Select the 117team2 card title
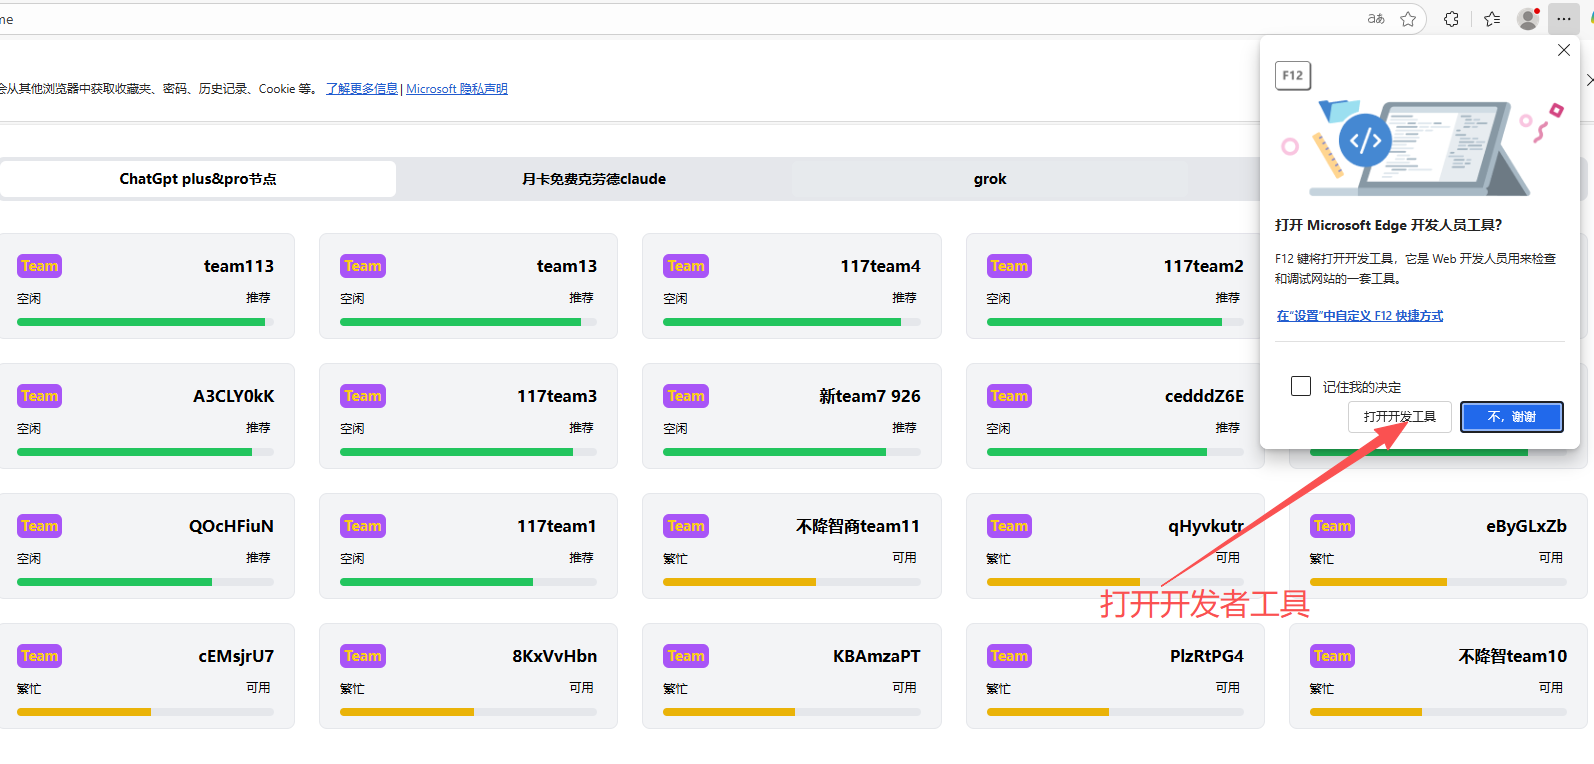1594x764 pixels. [x=1204, y=266]
